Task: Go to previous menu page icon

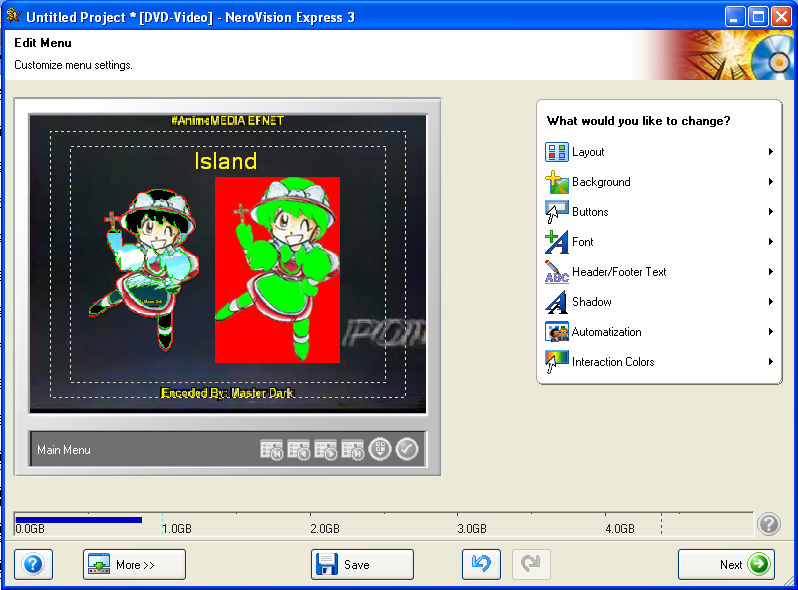Action: (x=299, y=449)
